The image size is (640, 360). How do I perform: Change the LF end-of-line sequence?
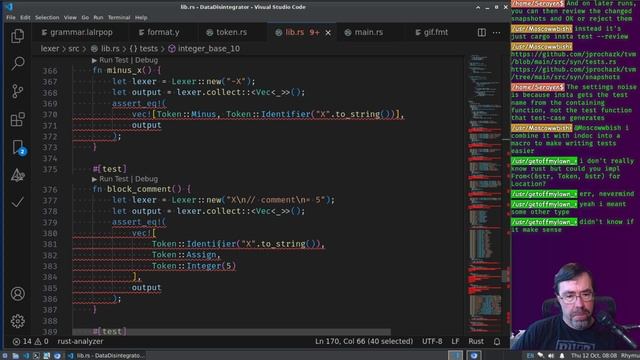point(455,341)
